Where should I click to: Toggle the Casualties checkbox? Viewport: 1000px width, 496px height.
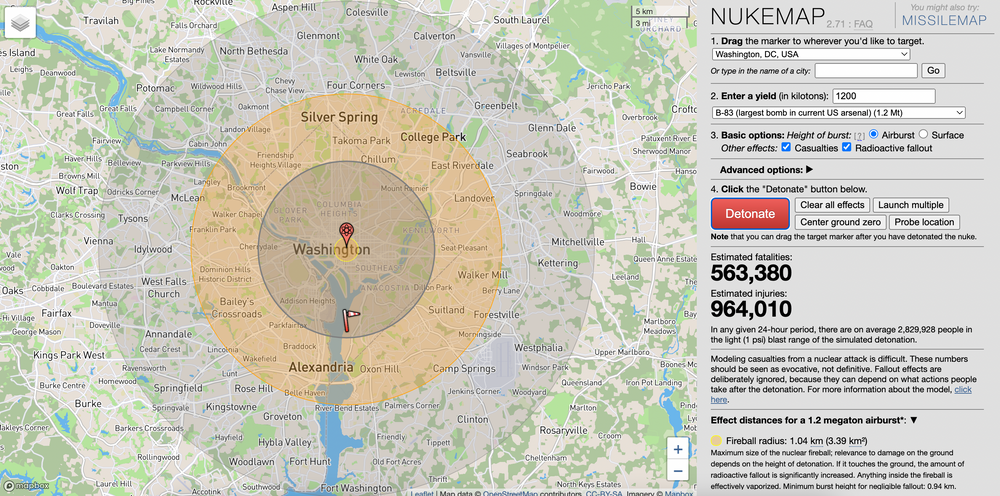(786, 147)
